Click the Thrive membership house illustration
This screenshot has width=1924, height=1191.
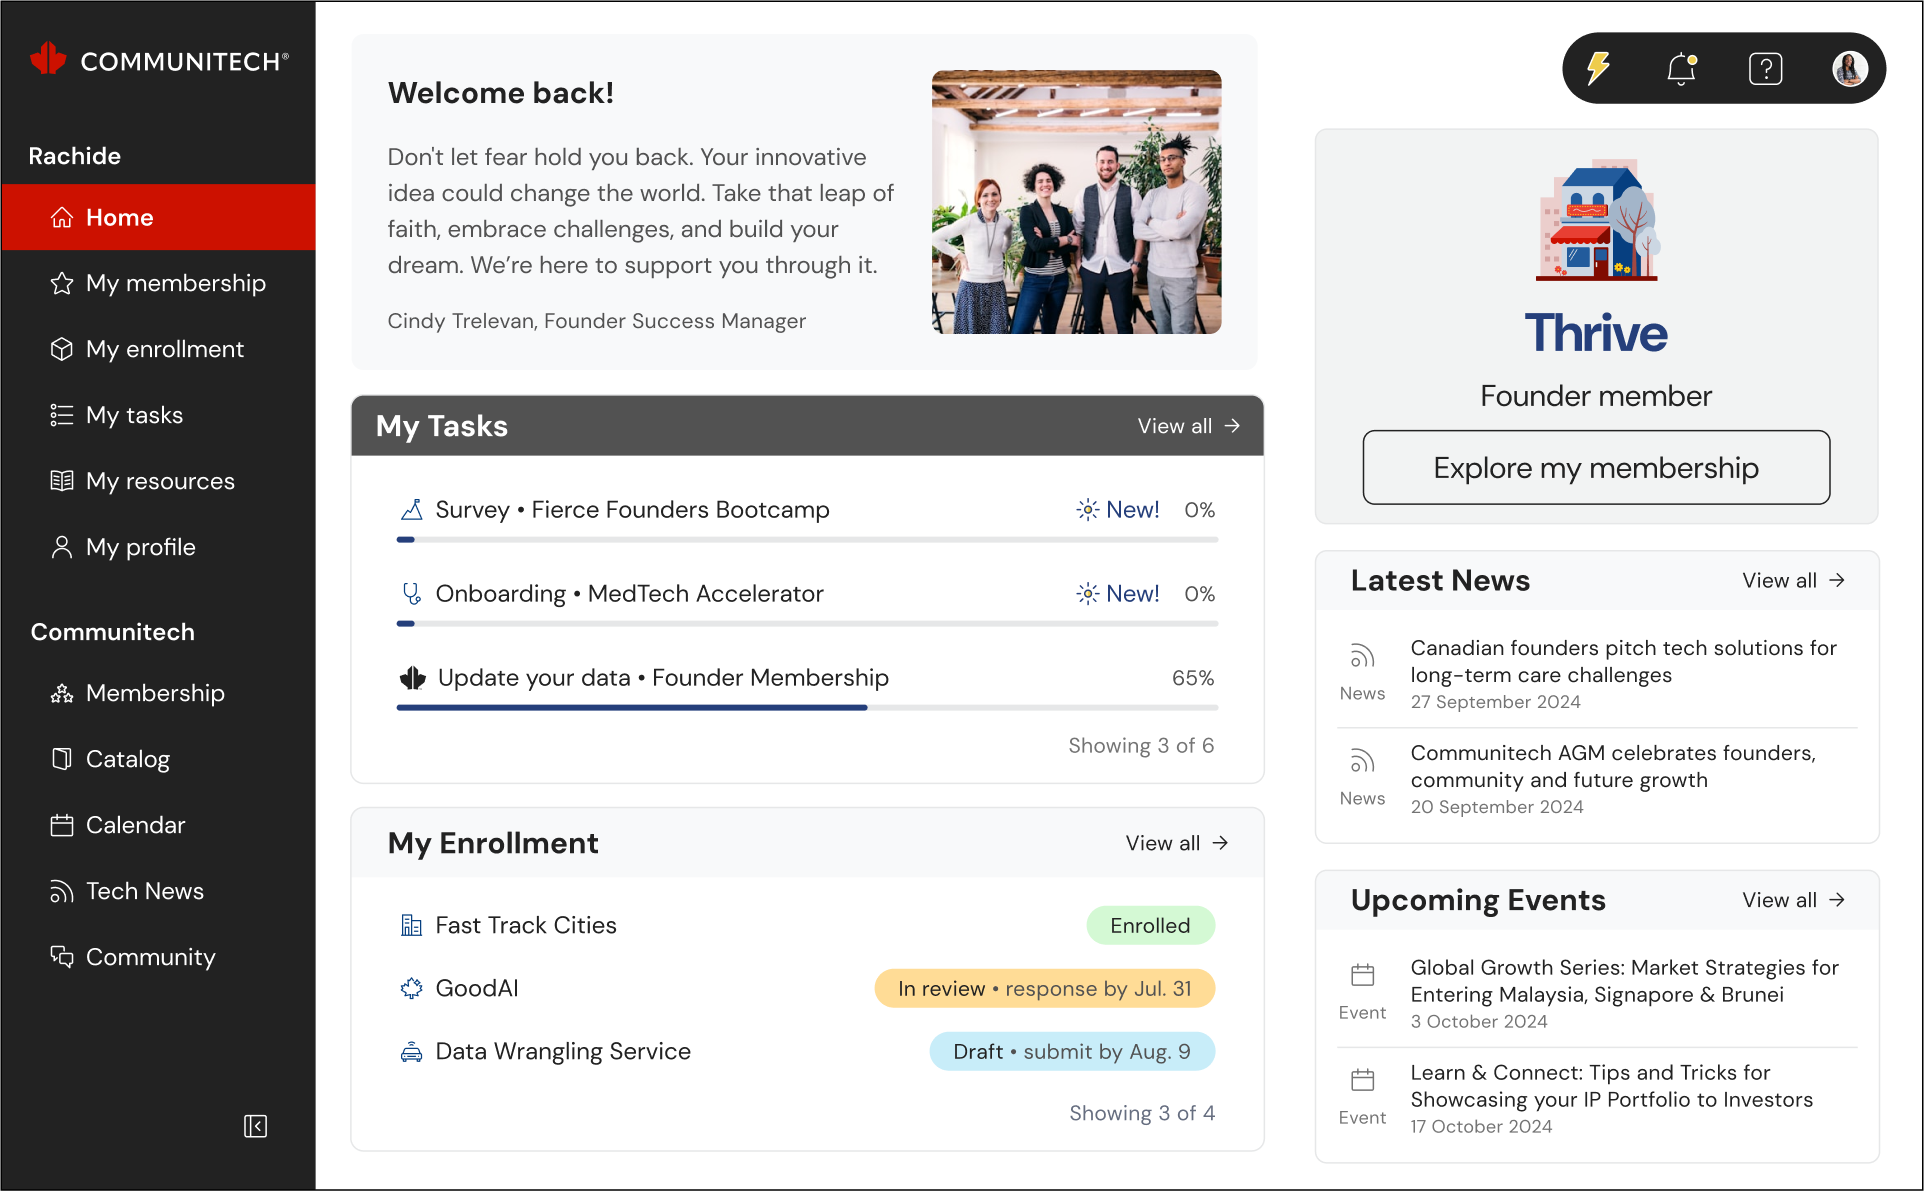coord(1597,220)
